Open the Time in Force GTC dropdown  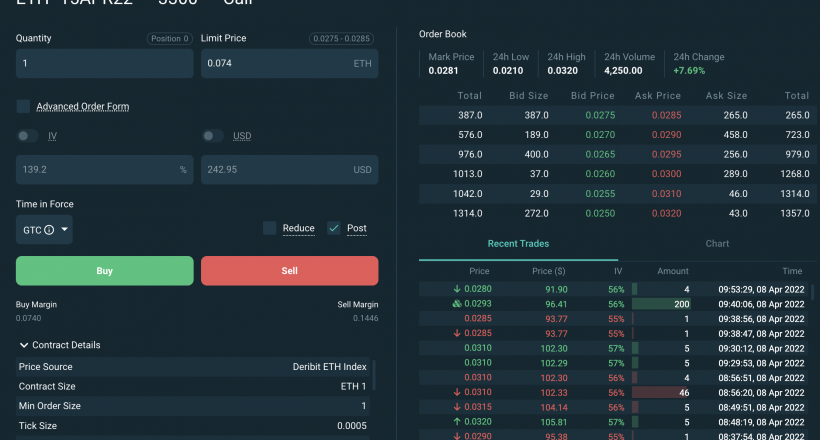pyautogui.click(x=45, y=230)
